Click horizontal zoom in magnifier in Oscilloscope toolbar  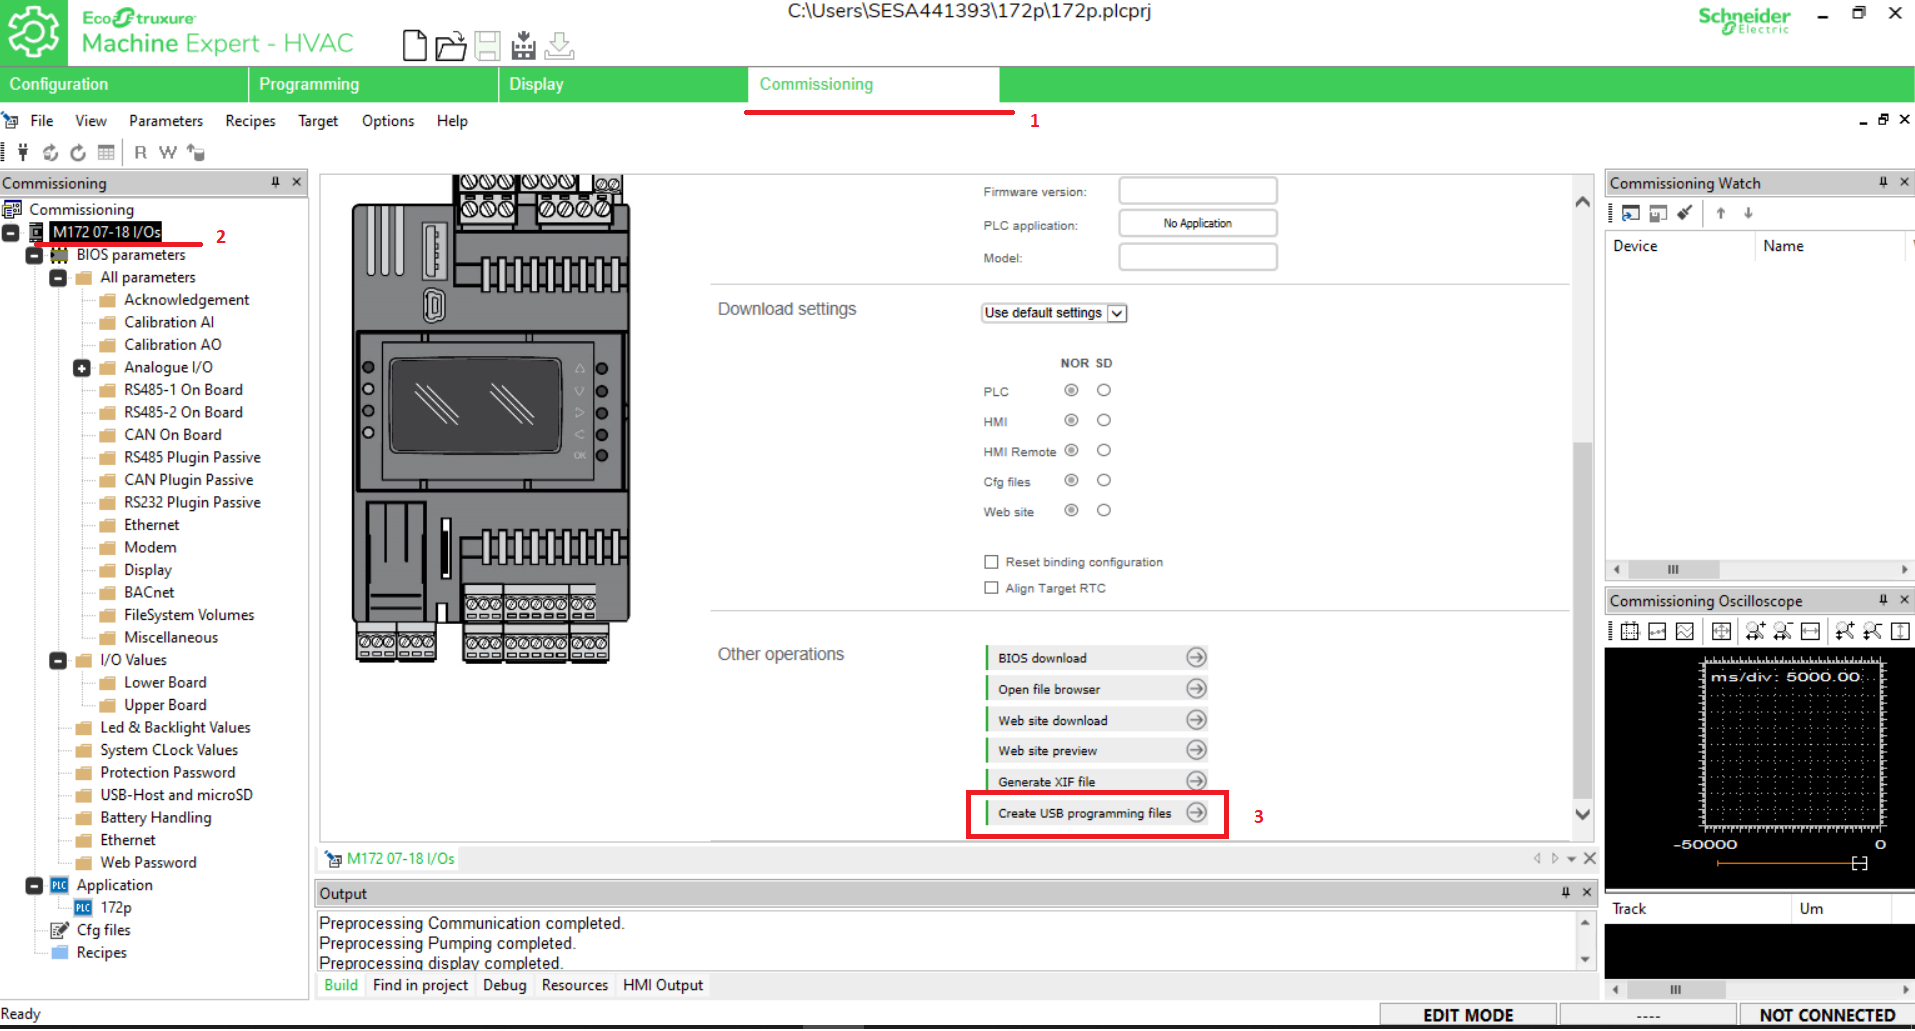pos(1755,631)
